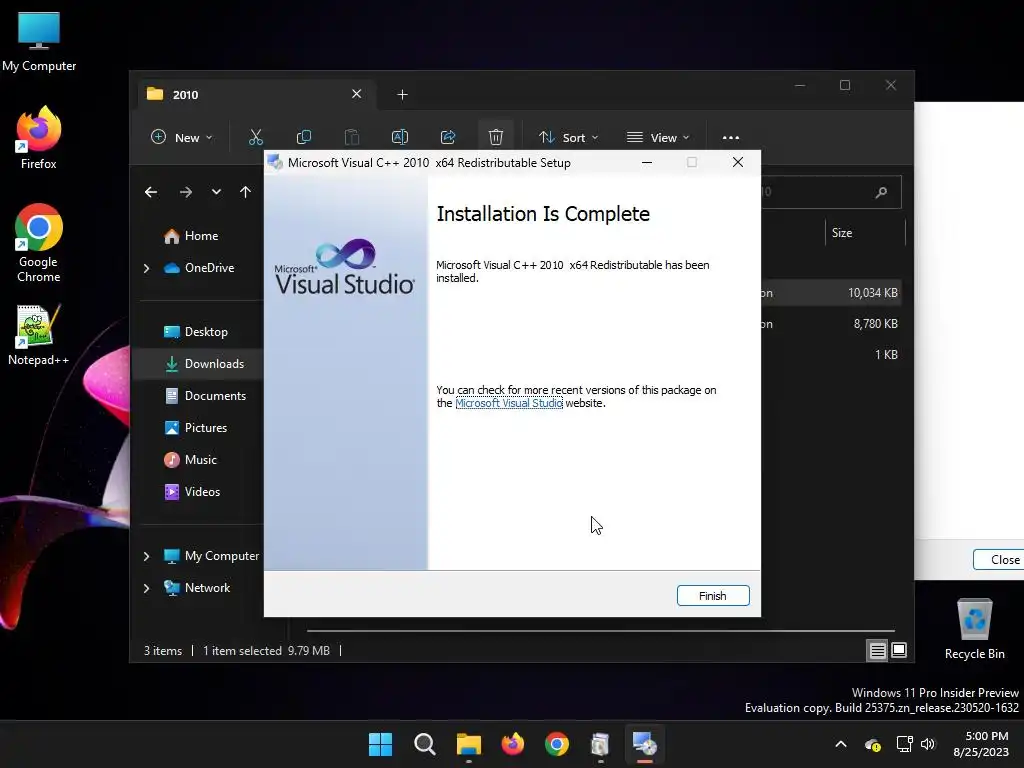Expand the My Computer tree node
This screenshot has height=768, width=1024.
(146, 556)
